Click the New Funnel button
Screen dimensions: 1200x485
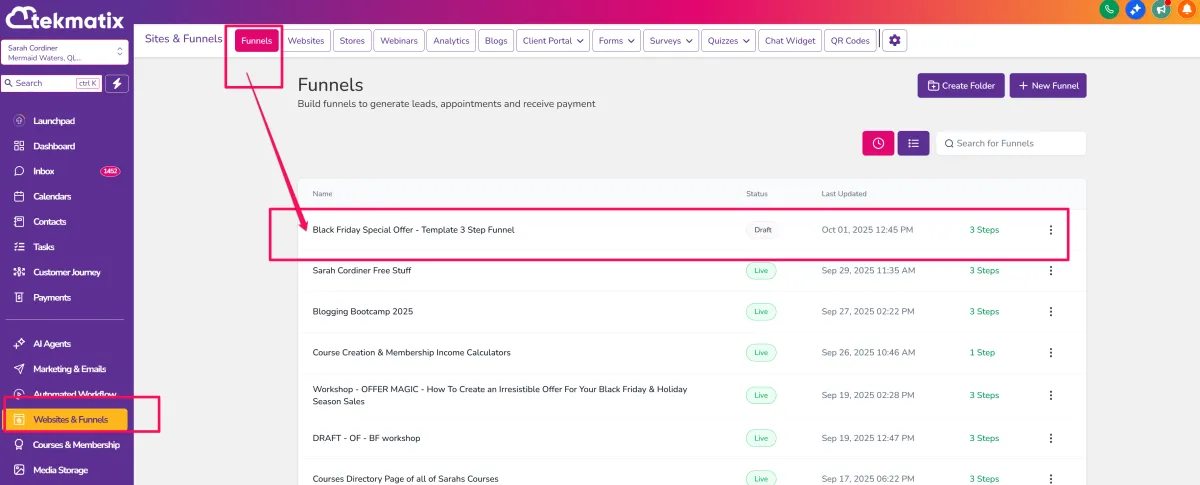click(1047, 86)
